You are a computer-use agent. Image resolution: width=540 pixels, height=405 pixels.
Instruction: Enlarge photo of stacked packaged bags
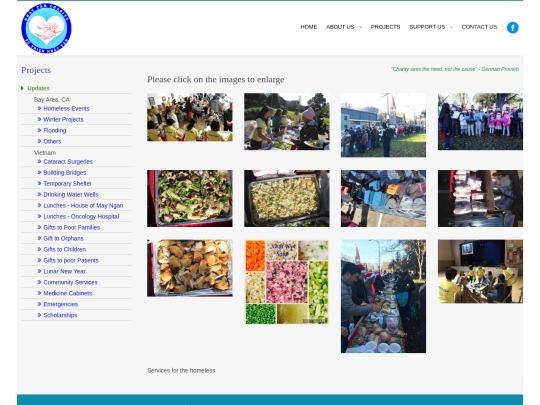pyautogui.click(x=480, y=198)
